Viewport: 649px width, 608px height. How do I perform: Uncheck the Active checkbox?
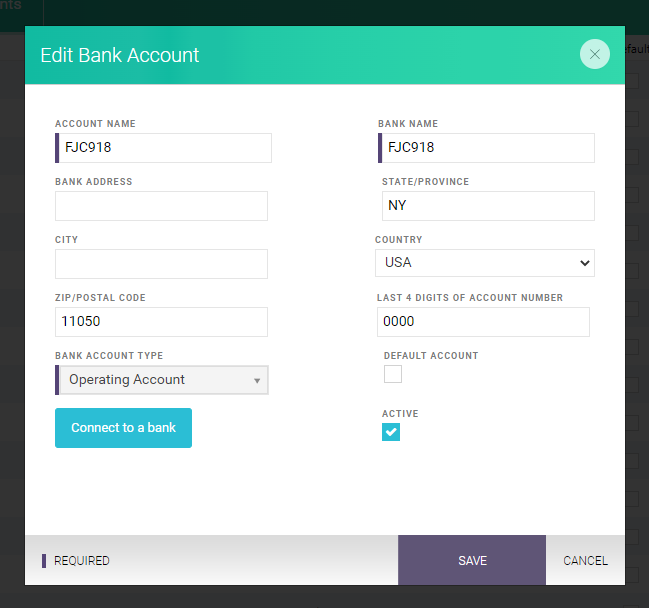(x=391, y=432)
